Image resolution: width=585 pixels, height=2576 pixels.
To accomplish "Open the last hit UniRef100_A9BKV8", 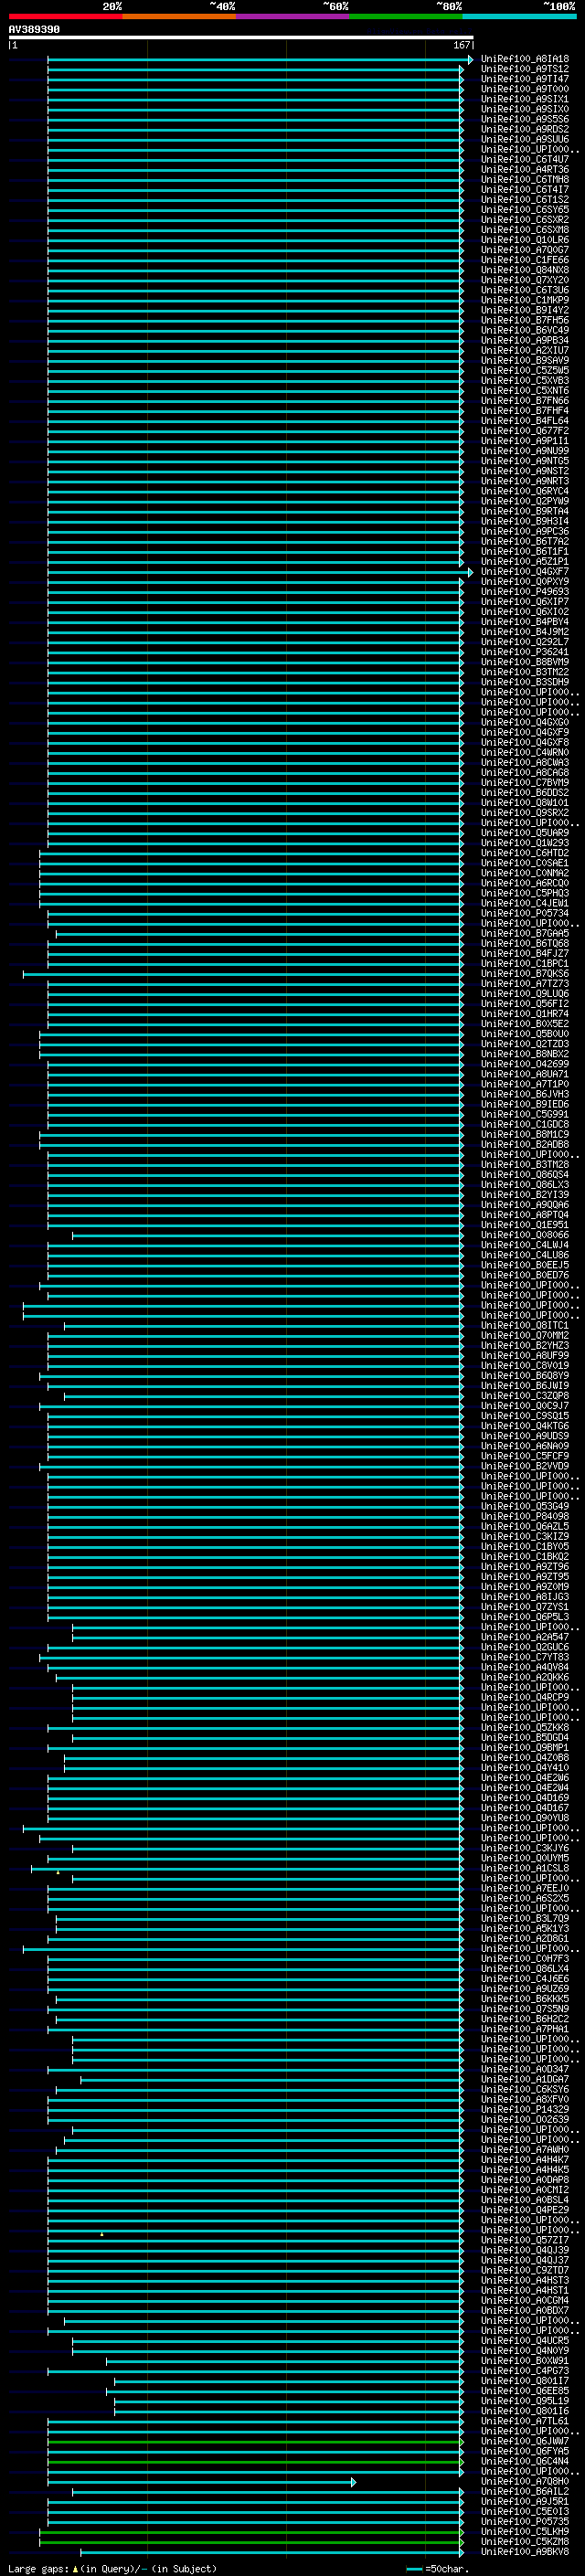I will tap(524, 2551).
